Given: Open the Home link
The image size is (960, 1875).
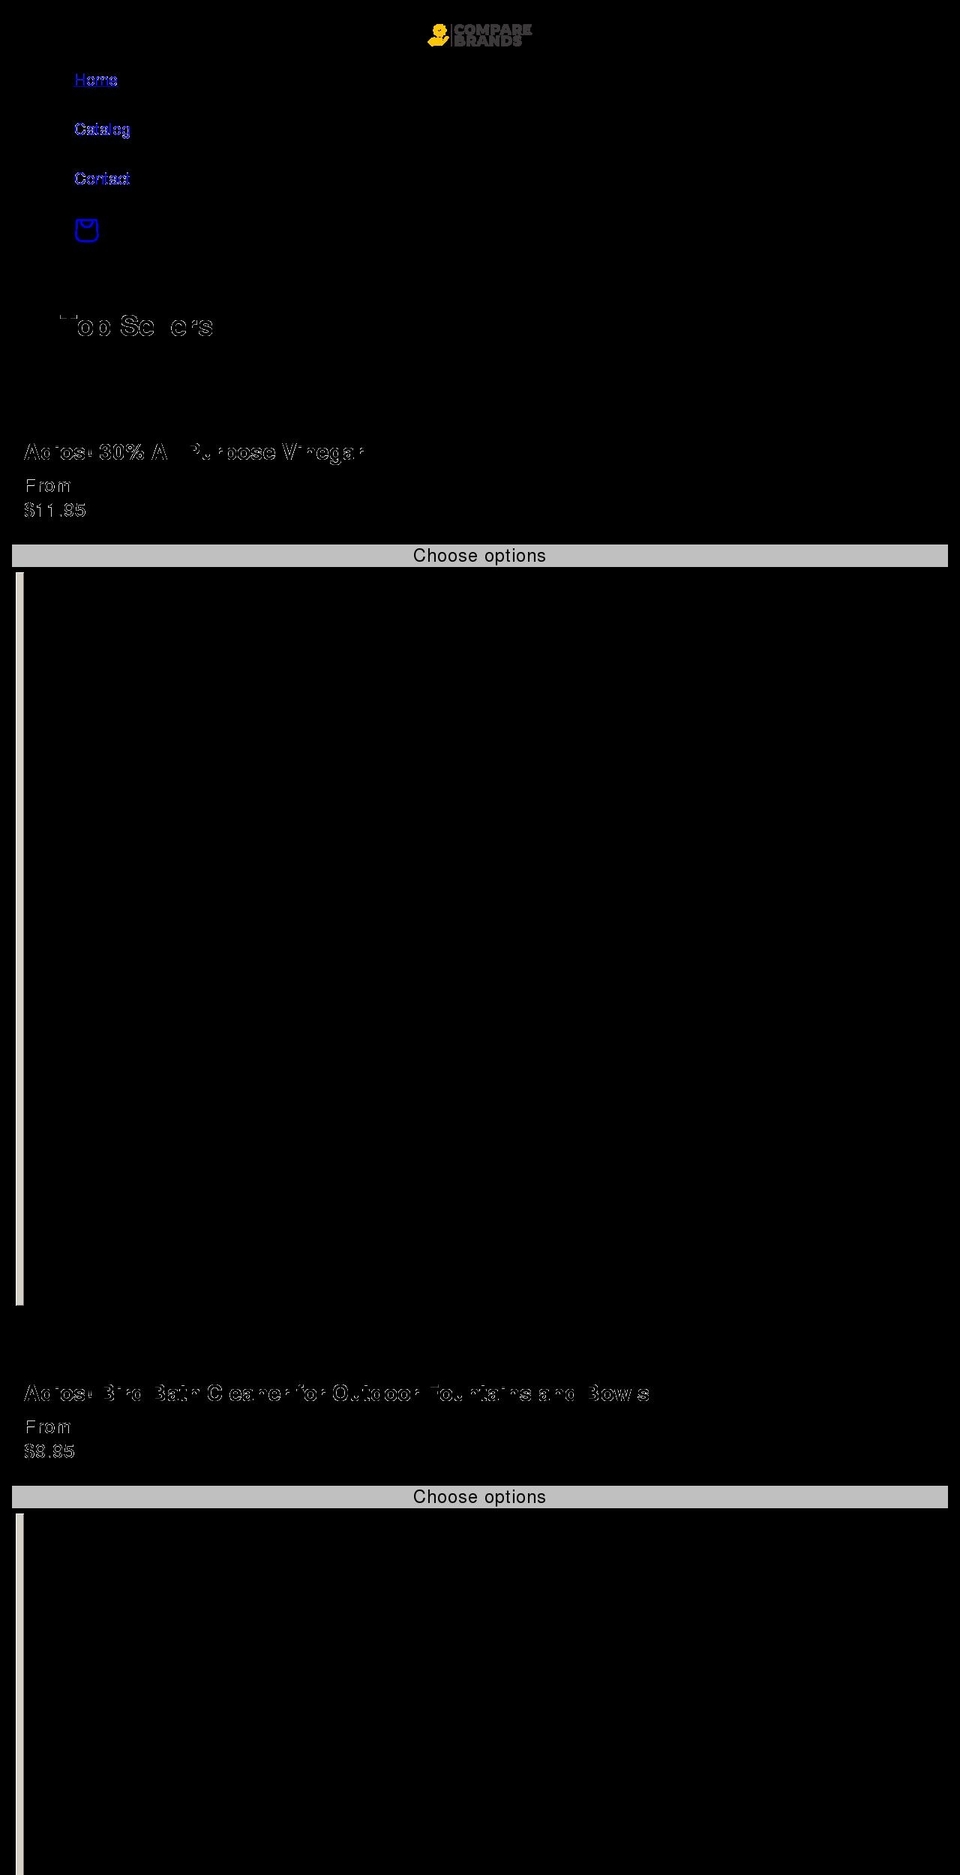Looking at the screenshot, I should tap(96, 80).
